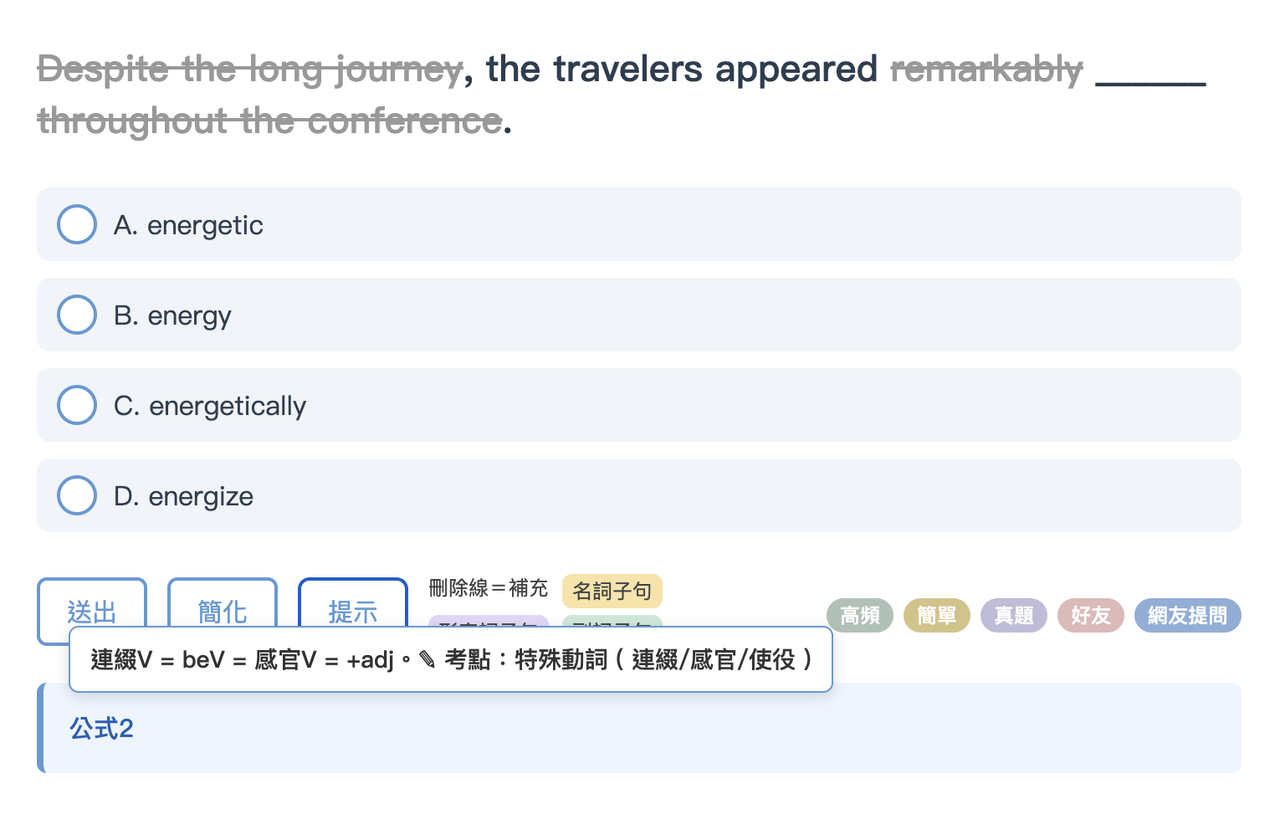Toggle the 好友 tag pill
This screenshot has height=815, width=1280.
point(1091,615)
